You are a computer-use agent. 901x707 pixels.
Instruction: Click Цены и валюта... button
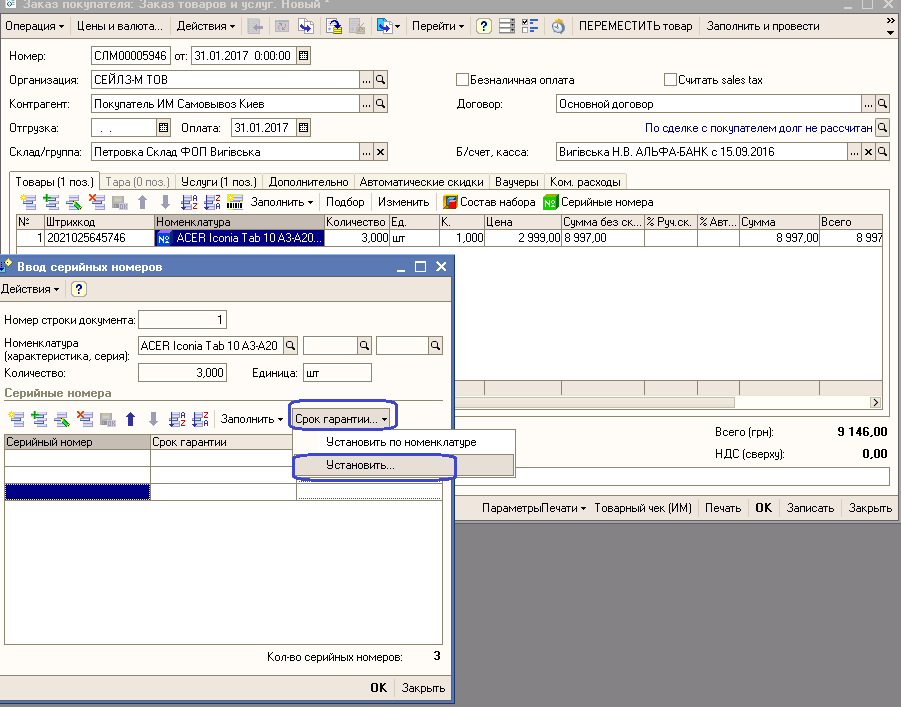(x=120, y=26)
